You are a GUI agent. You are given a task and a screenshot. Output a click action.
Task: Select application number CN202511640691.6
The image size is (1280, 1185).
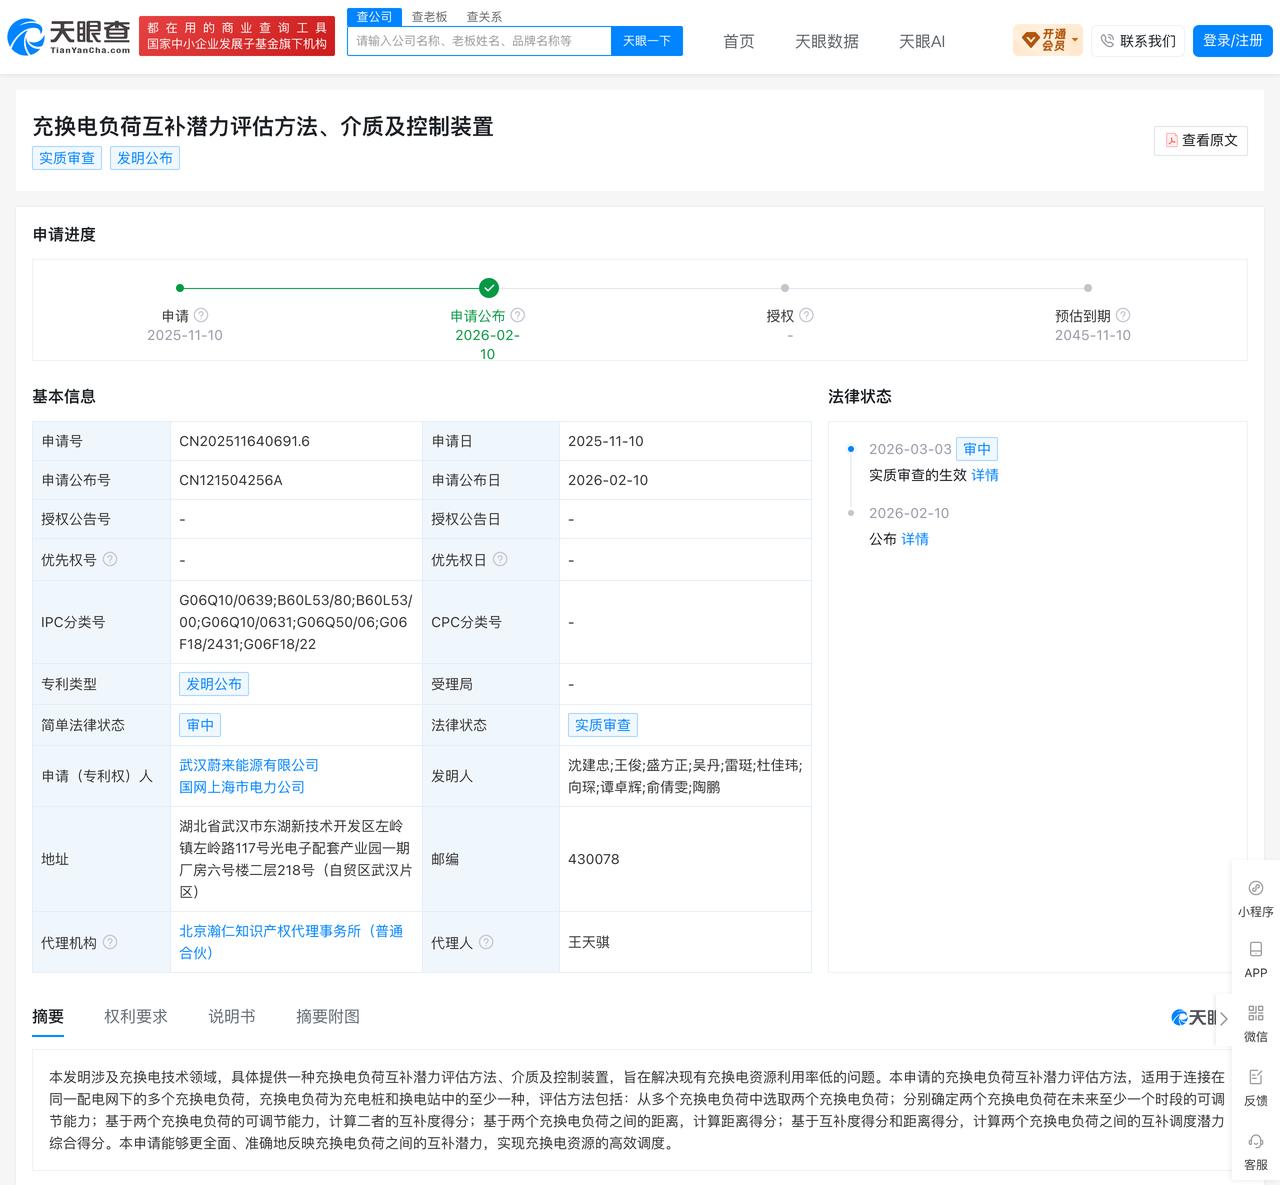coord(244,441)
